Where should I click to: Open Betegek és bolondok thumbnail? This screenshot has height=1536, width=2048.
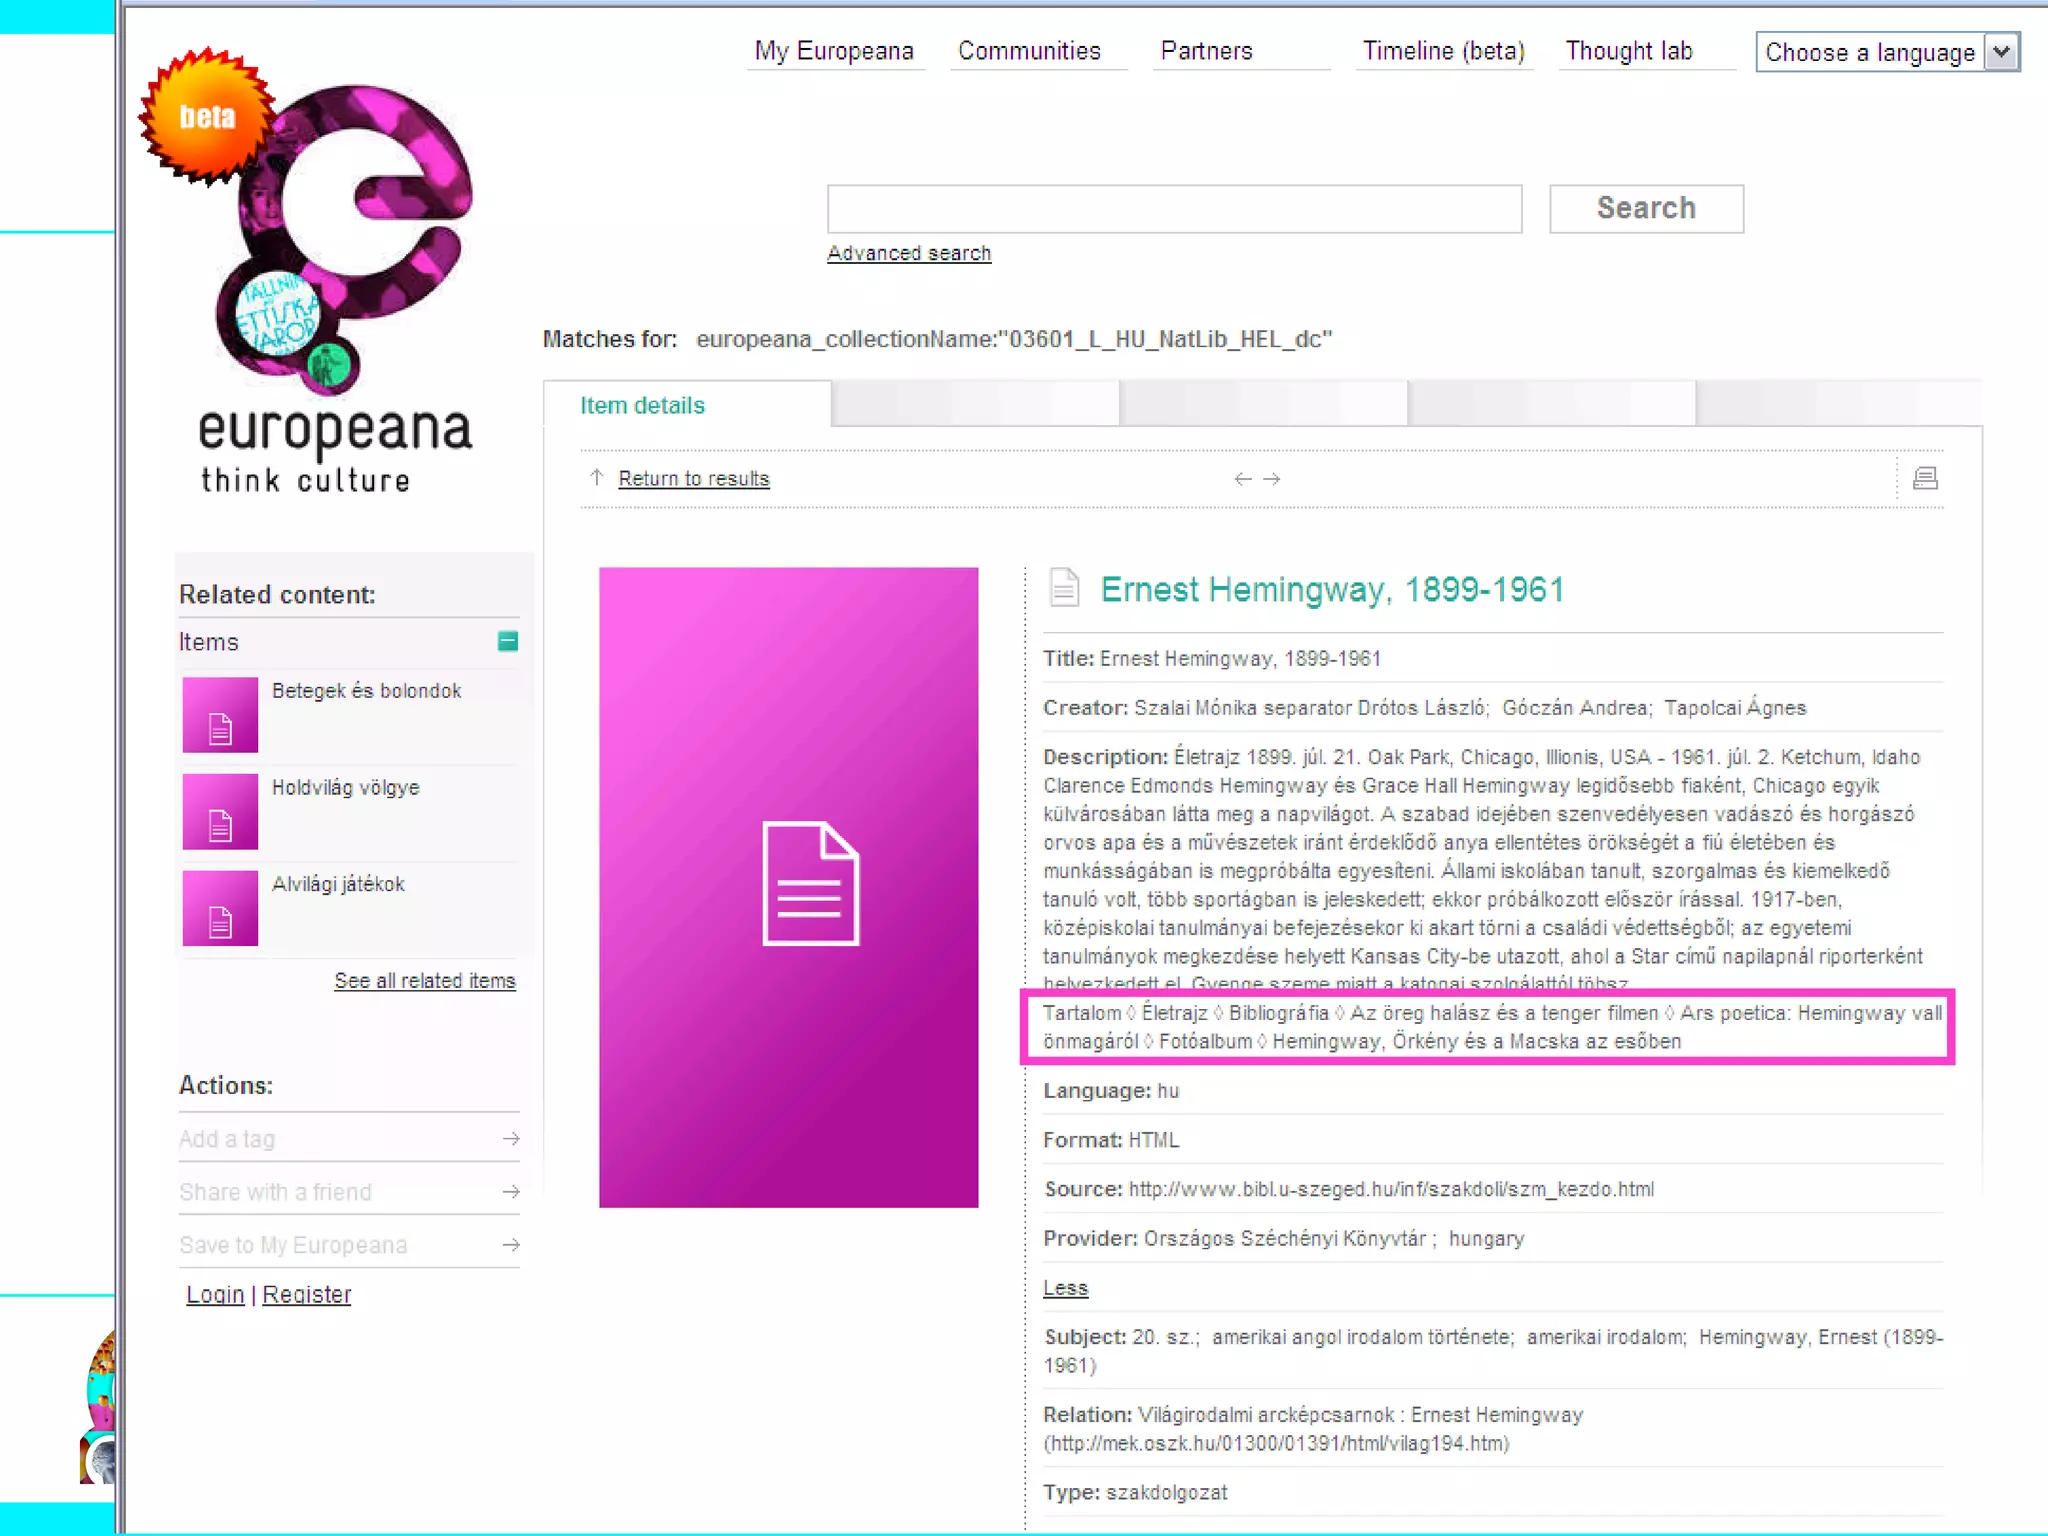point(220,714)
